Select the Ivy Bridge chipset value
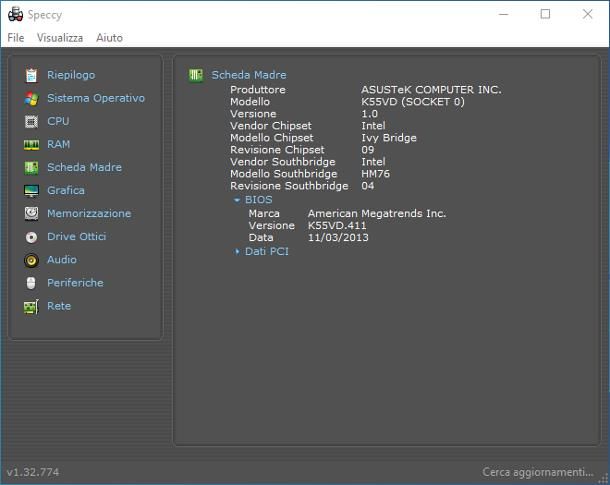The height and width of the screenshot is (485, 610). (389, 138)
